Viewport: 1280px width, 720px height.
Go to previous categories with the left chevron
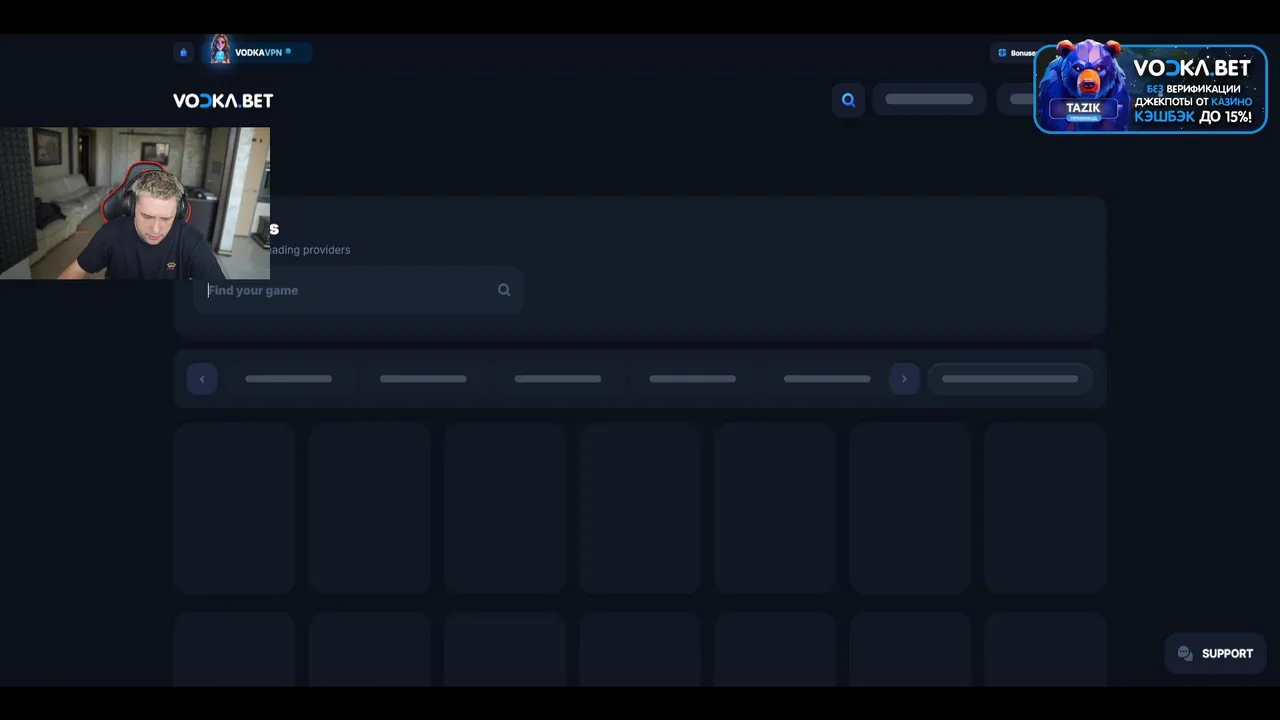(x=202, y=379)
